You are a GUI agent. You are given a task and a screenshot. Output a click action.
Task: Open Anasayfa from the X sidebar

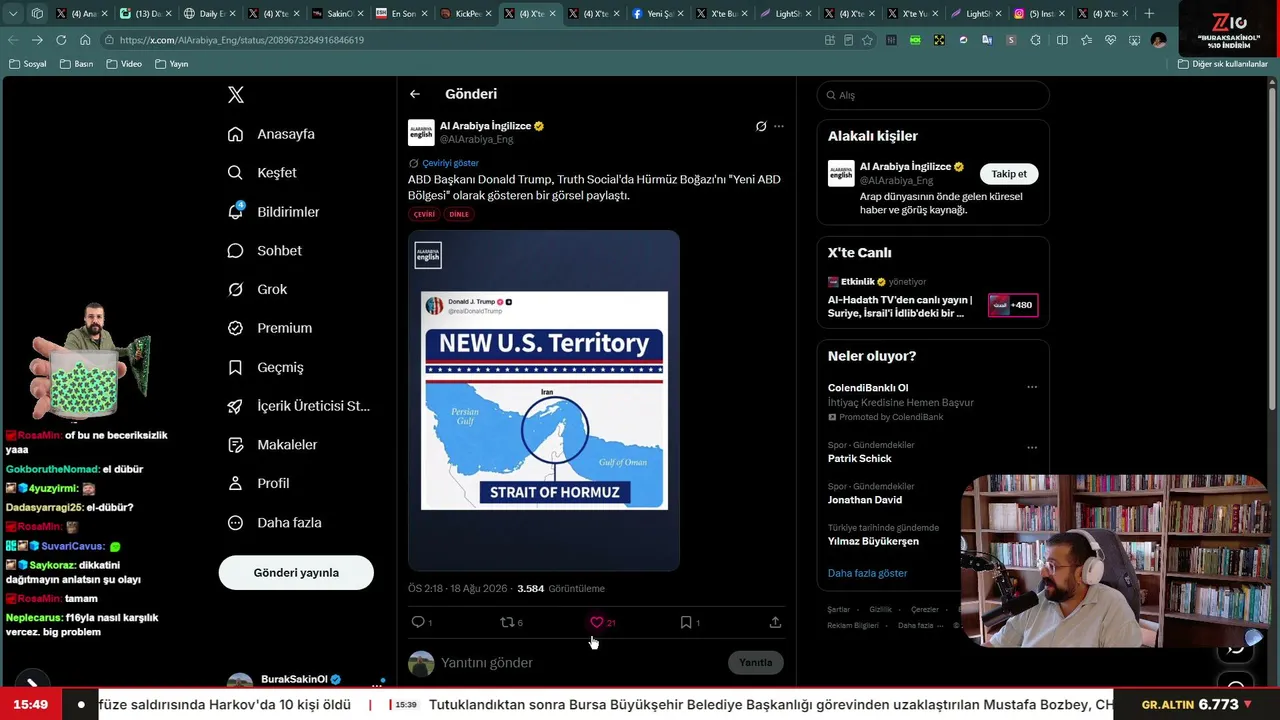(271, 134)
